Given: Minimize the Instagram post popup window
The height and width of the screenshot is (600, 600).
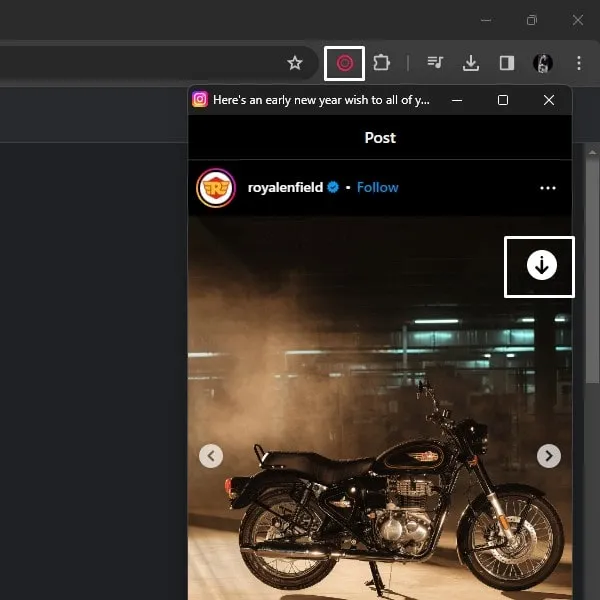Looking at the screenshot, I should (x=457, y=100).
